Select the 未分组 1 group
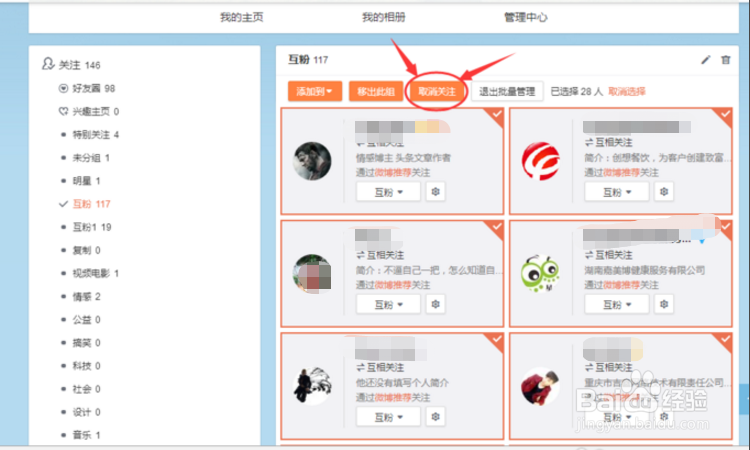750x450 pixels. coord(91,158)
